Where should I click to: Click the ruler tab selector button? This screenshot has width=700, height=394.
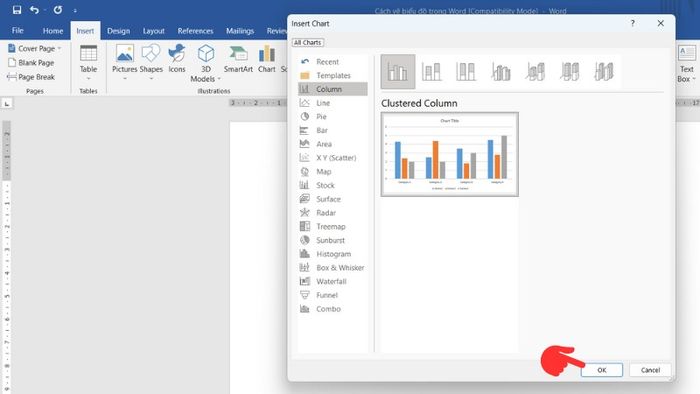pos(7,104)
